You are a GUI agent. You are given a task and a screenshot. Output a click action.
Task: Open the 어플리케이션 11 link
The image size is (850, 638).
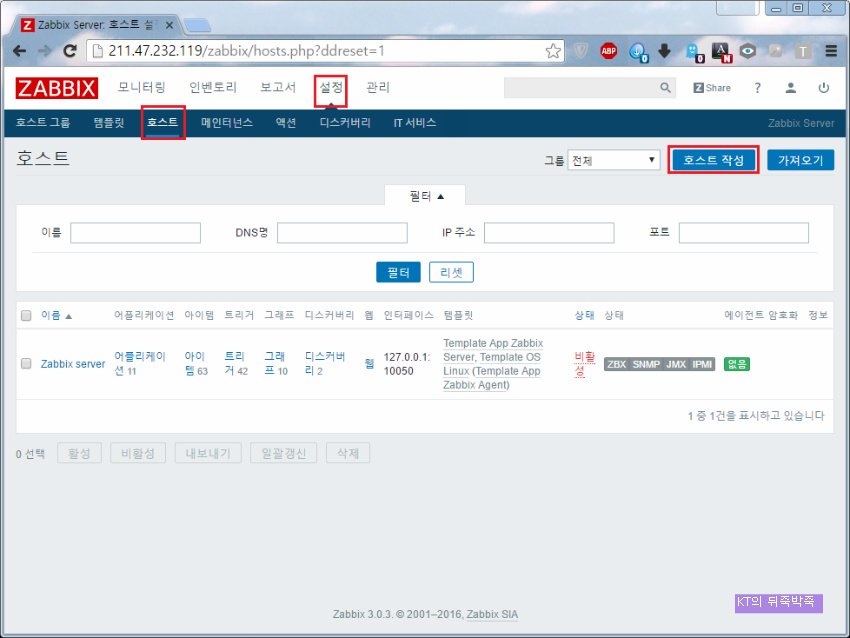[139, 364]
